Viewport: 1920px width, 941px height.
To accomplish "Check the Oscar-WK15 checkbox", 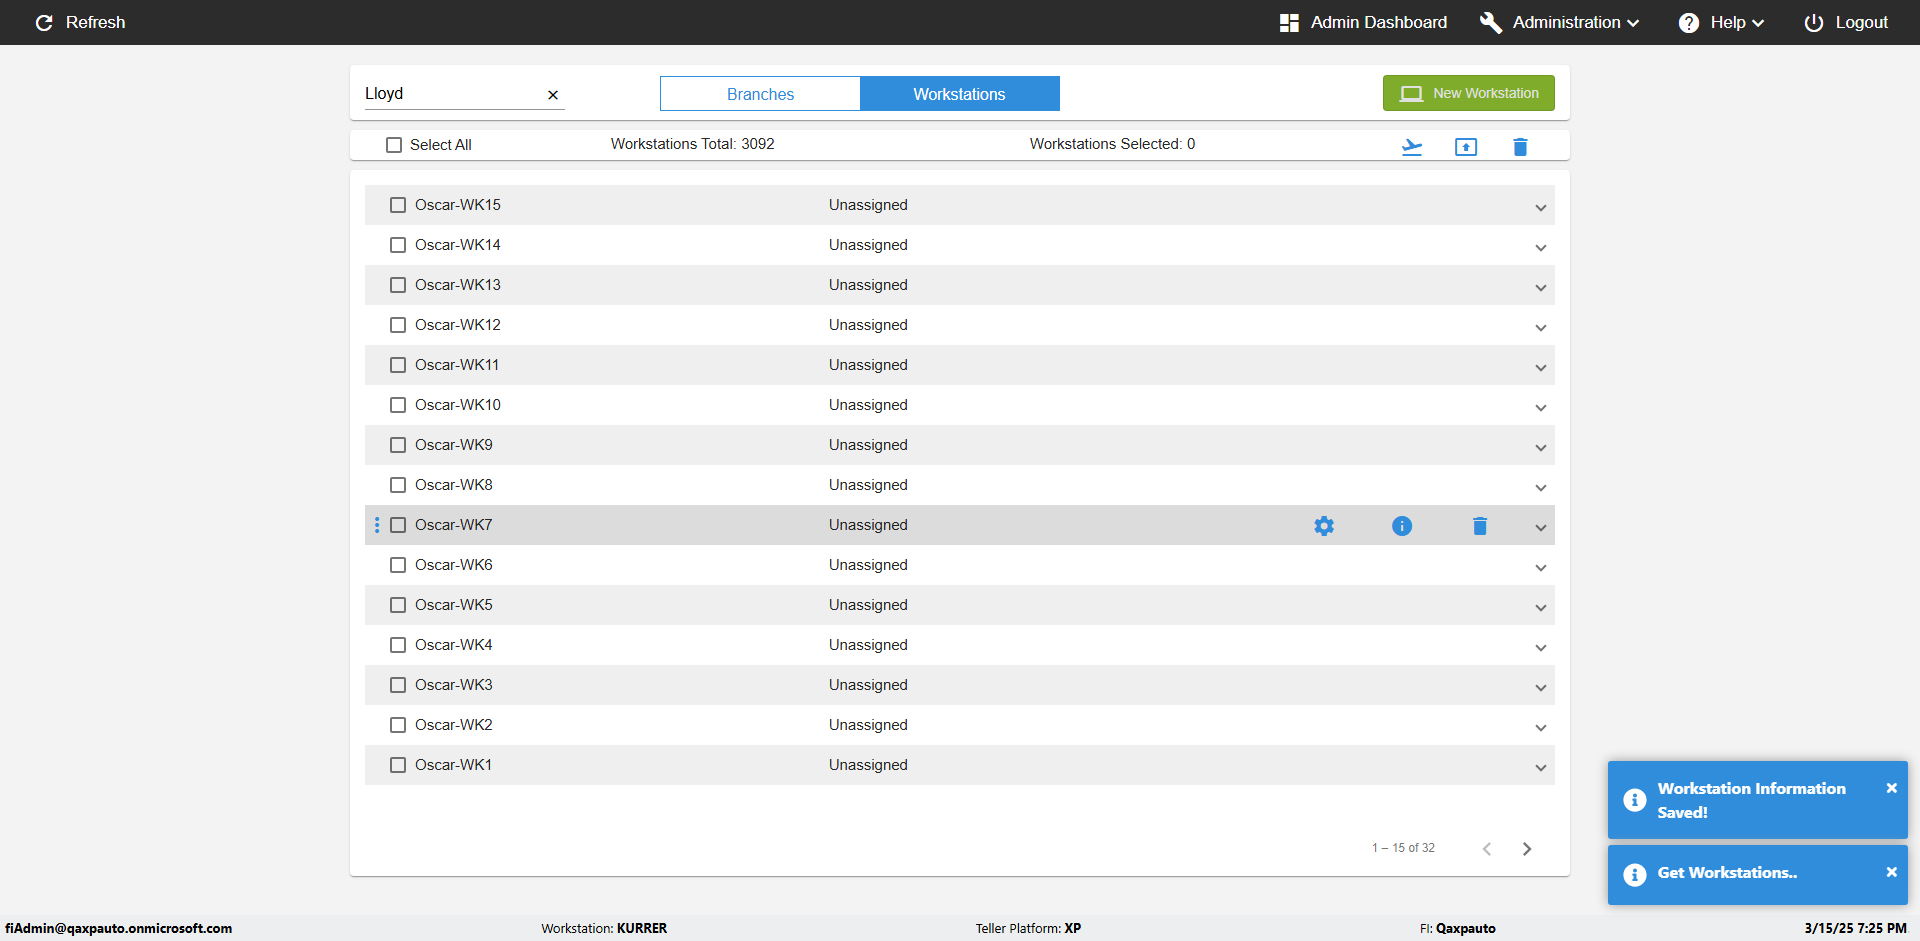I will click(x=398, y=205).
